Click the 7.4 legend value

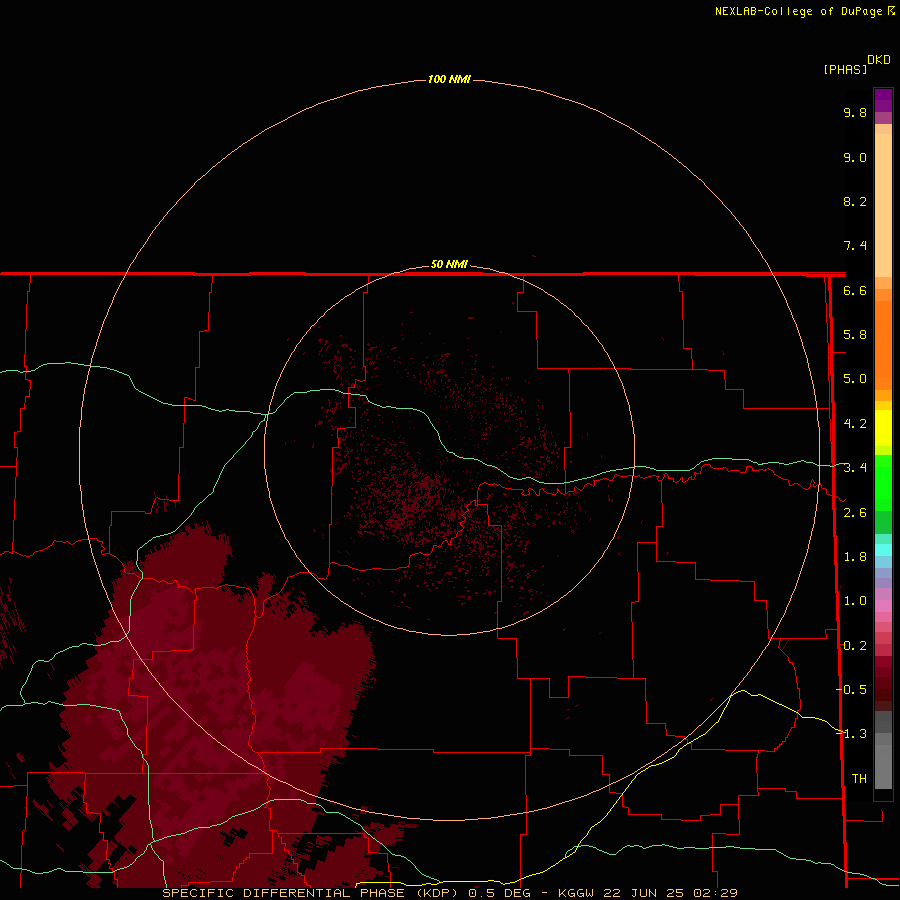(x=855, y=246)
